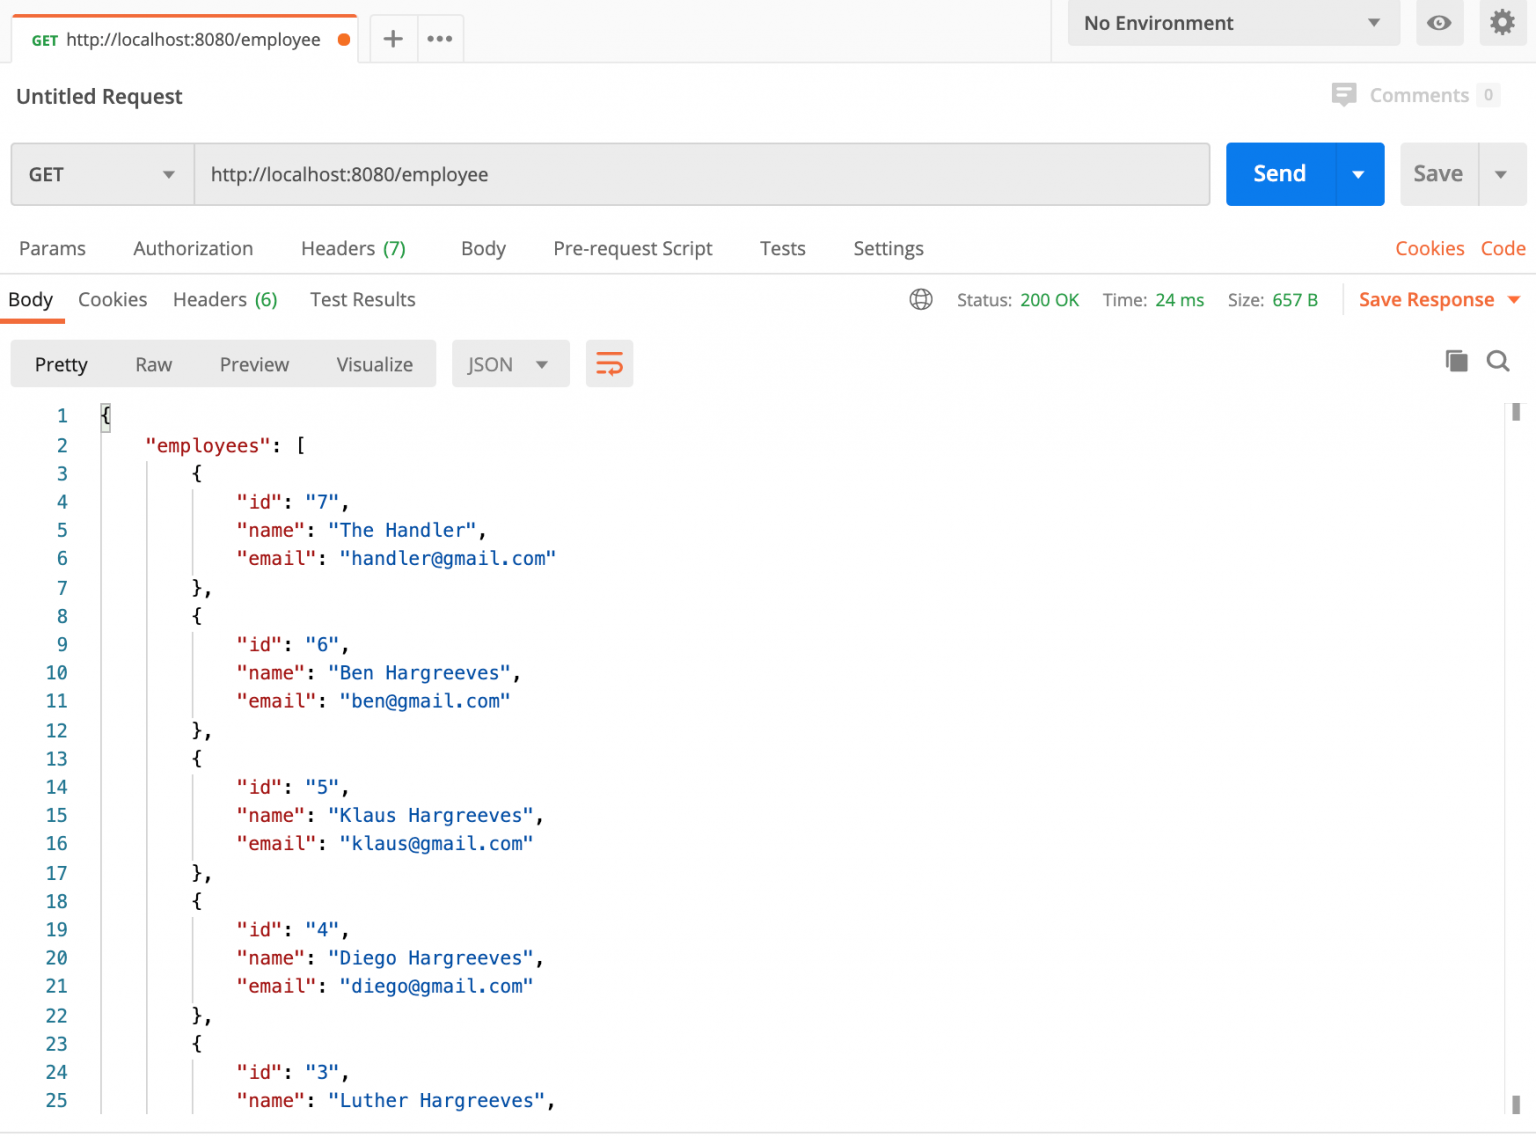Viewport: 1536px width, 1137px height.
Task: Open a new request tab with plus icon
Action: coord(393,39)
